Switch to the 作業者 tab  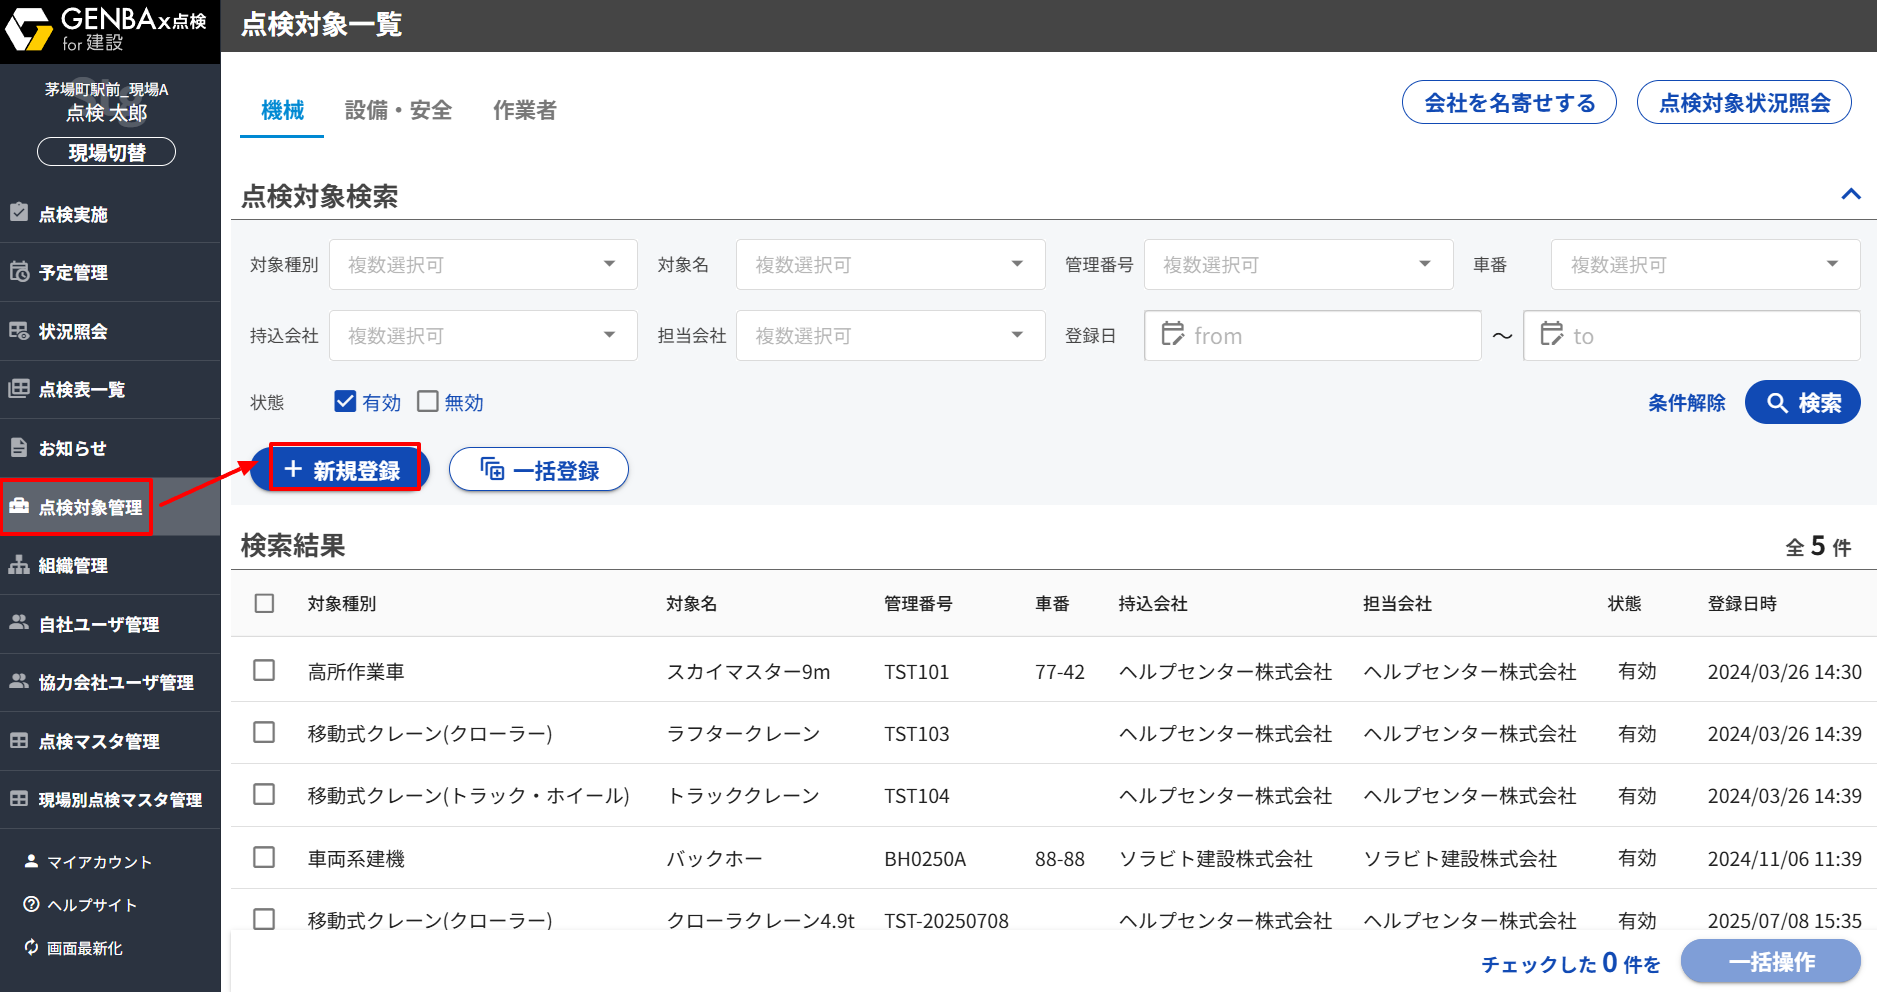(524, 110)
